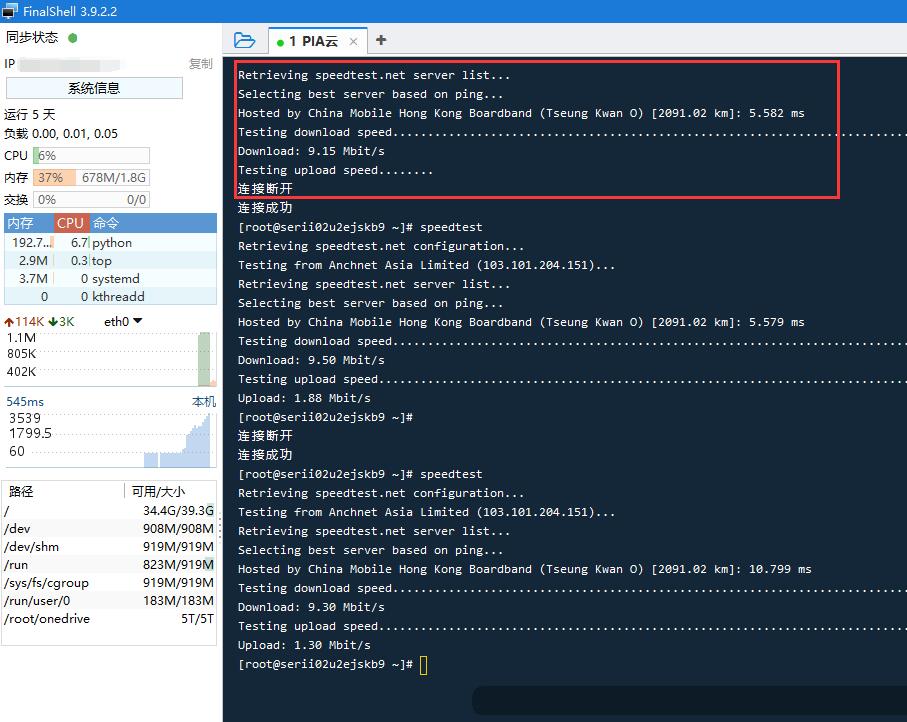Open the connection manager folder icon
This screenshot has height=722, width=907.
tap(245, 41)
